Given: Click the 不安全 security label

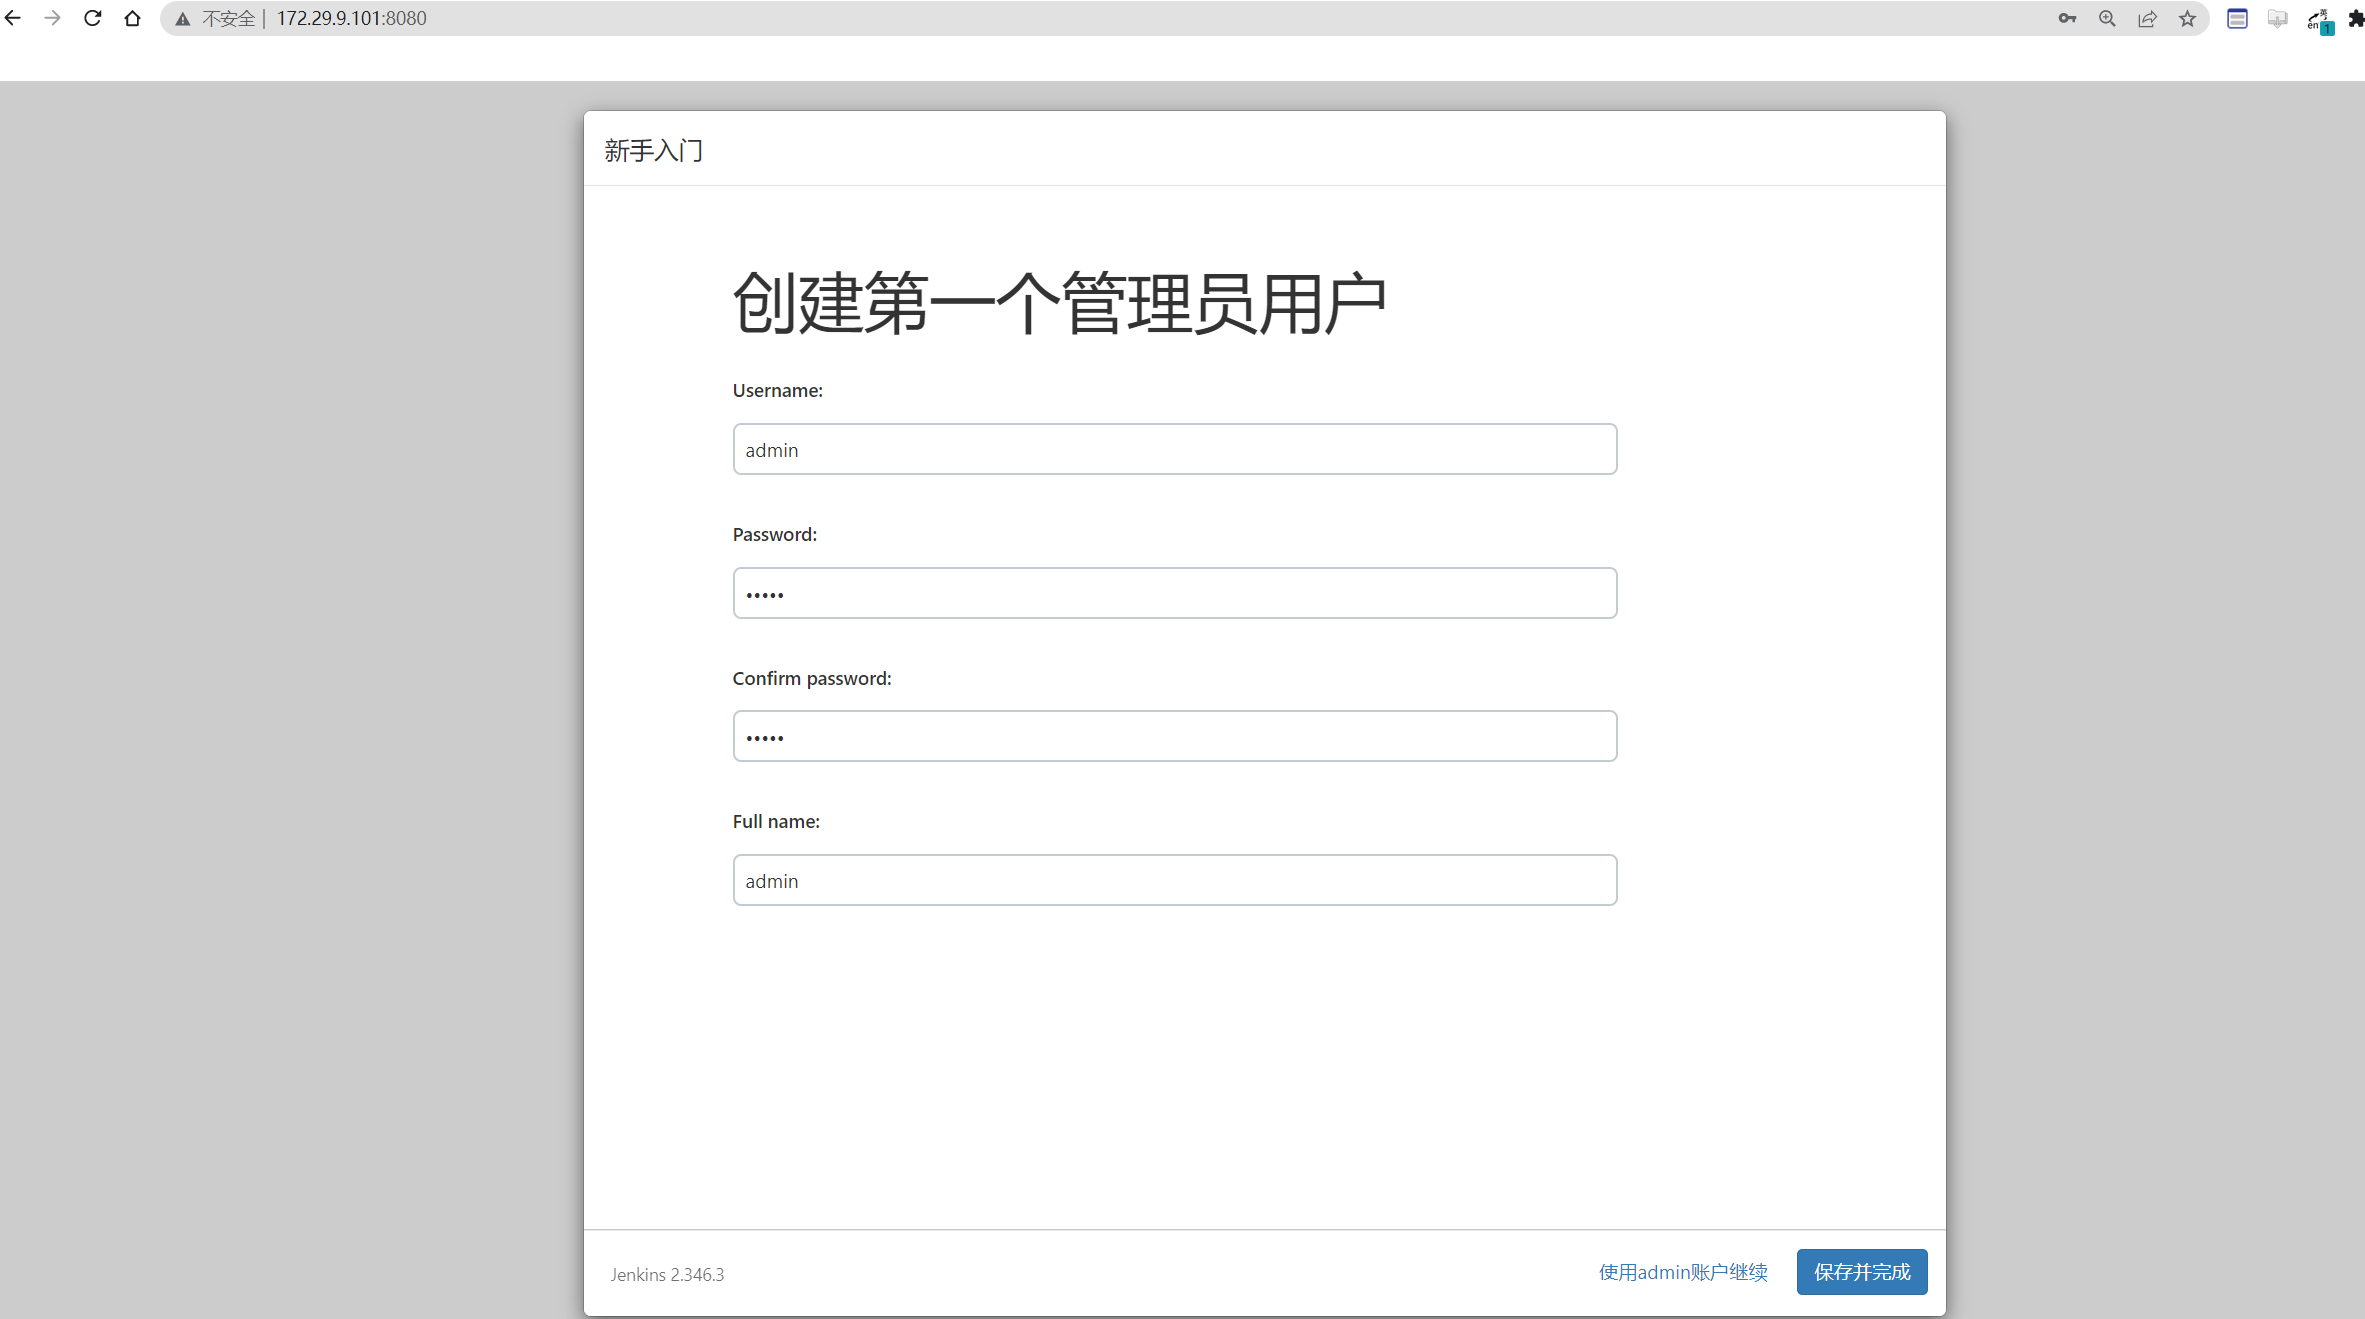Looking at the screenshot, I should 228,18.
